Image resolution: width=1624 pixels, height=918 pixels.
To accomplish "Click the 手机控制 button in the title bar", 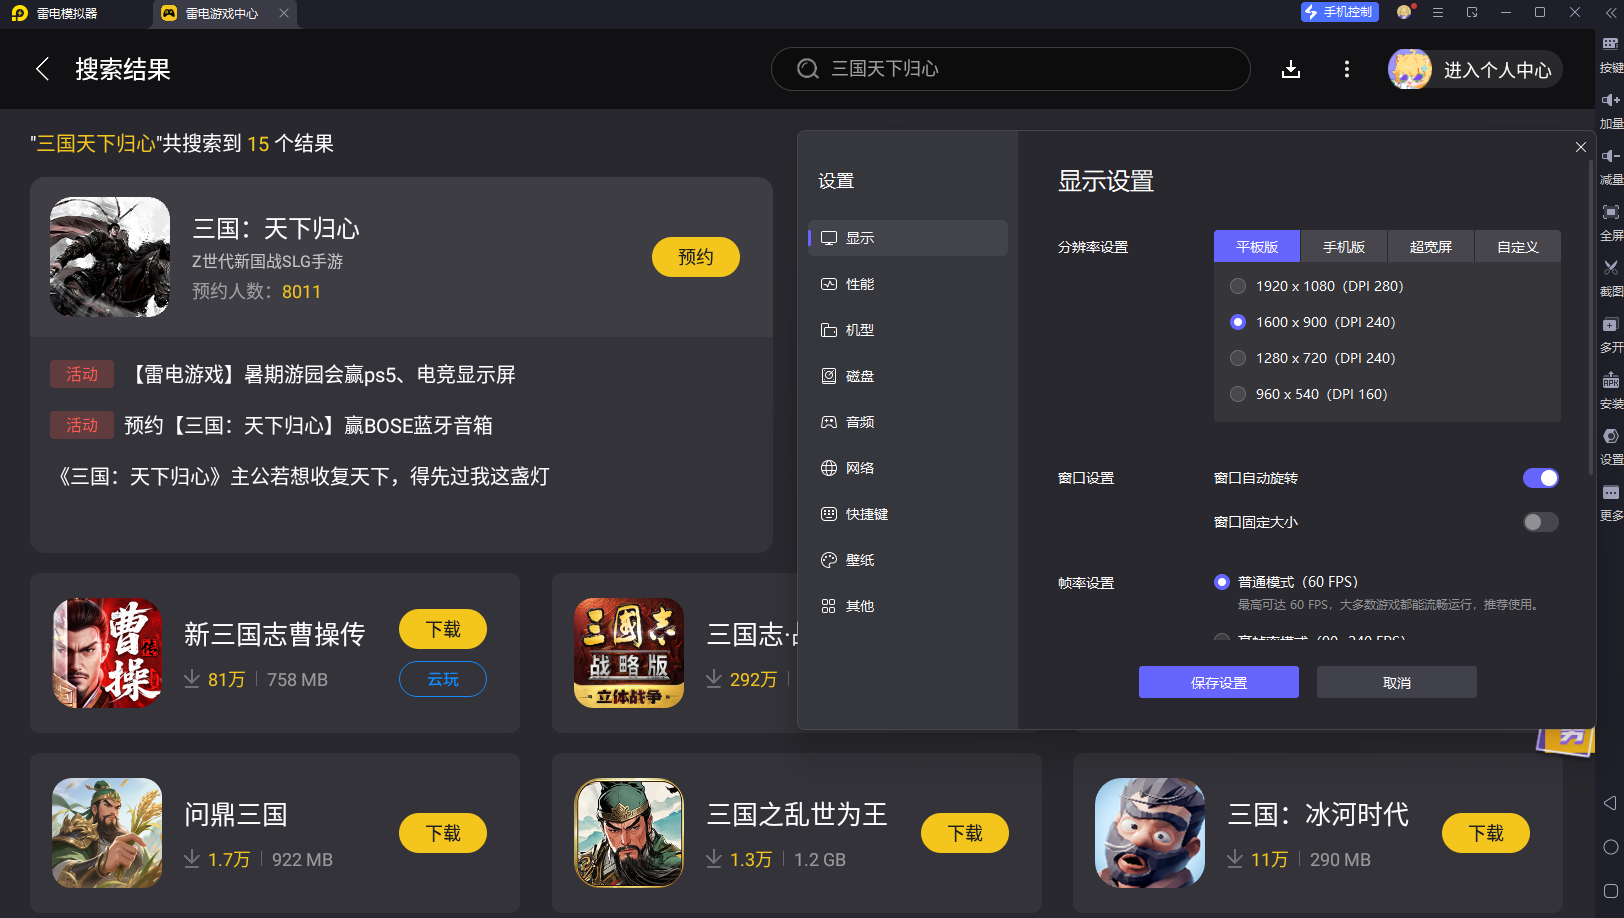I will [x=1340, y=12].
